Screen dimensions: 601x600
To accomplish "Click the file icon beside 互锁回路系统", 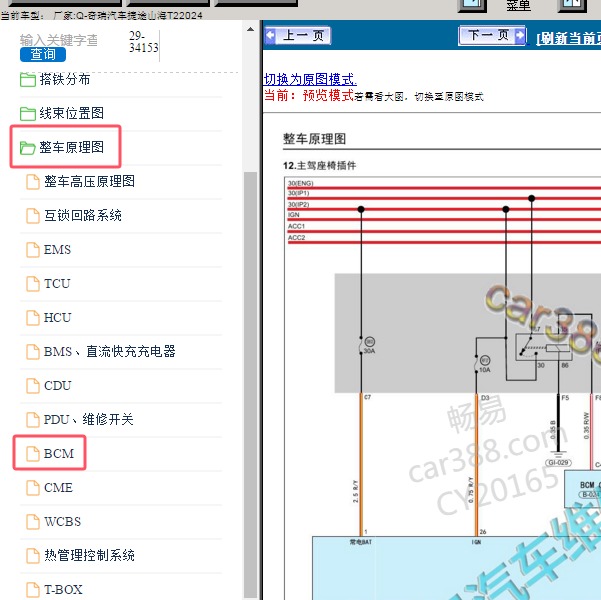I will point(33,215).
